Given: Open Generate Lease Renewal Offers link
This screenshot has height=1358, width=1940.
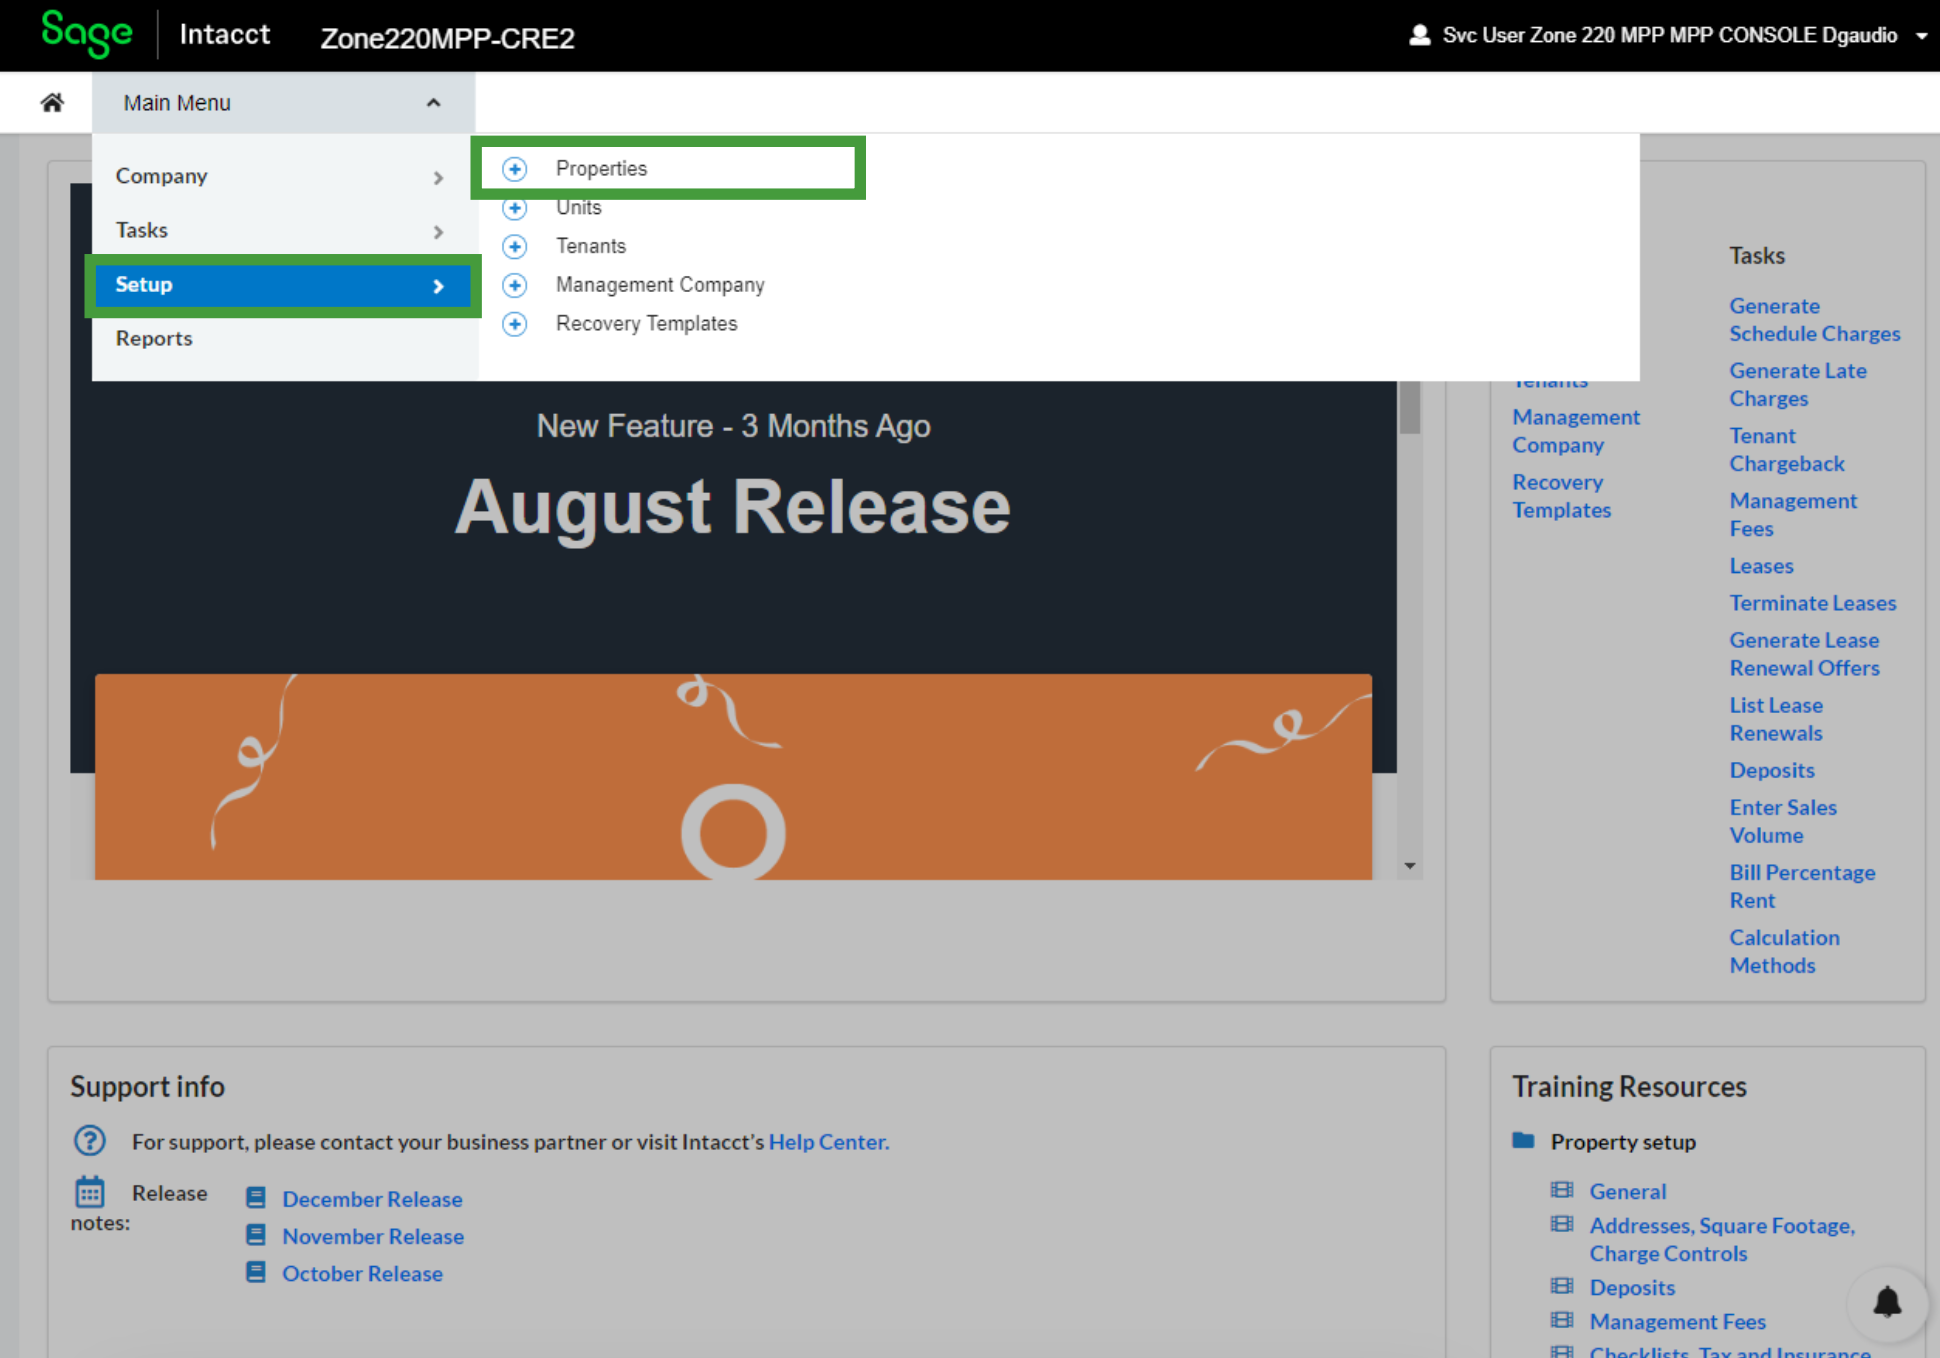Looking at the screenshot, I should 1804,654.
